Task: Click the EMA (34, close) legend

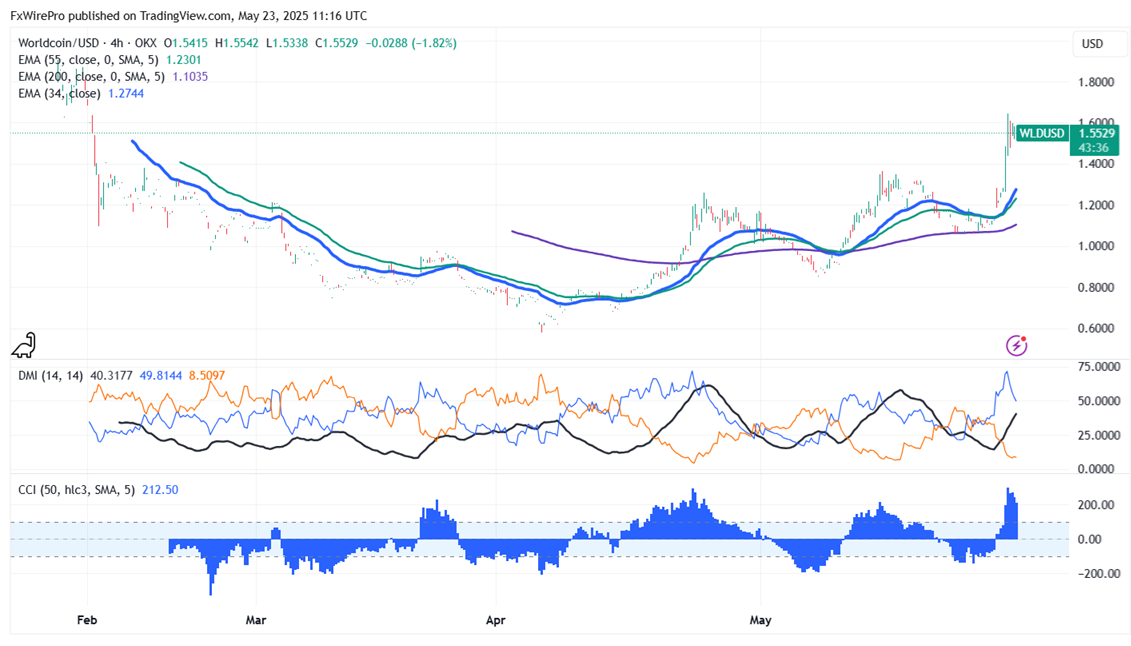Action: tap(60, 93)
